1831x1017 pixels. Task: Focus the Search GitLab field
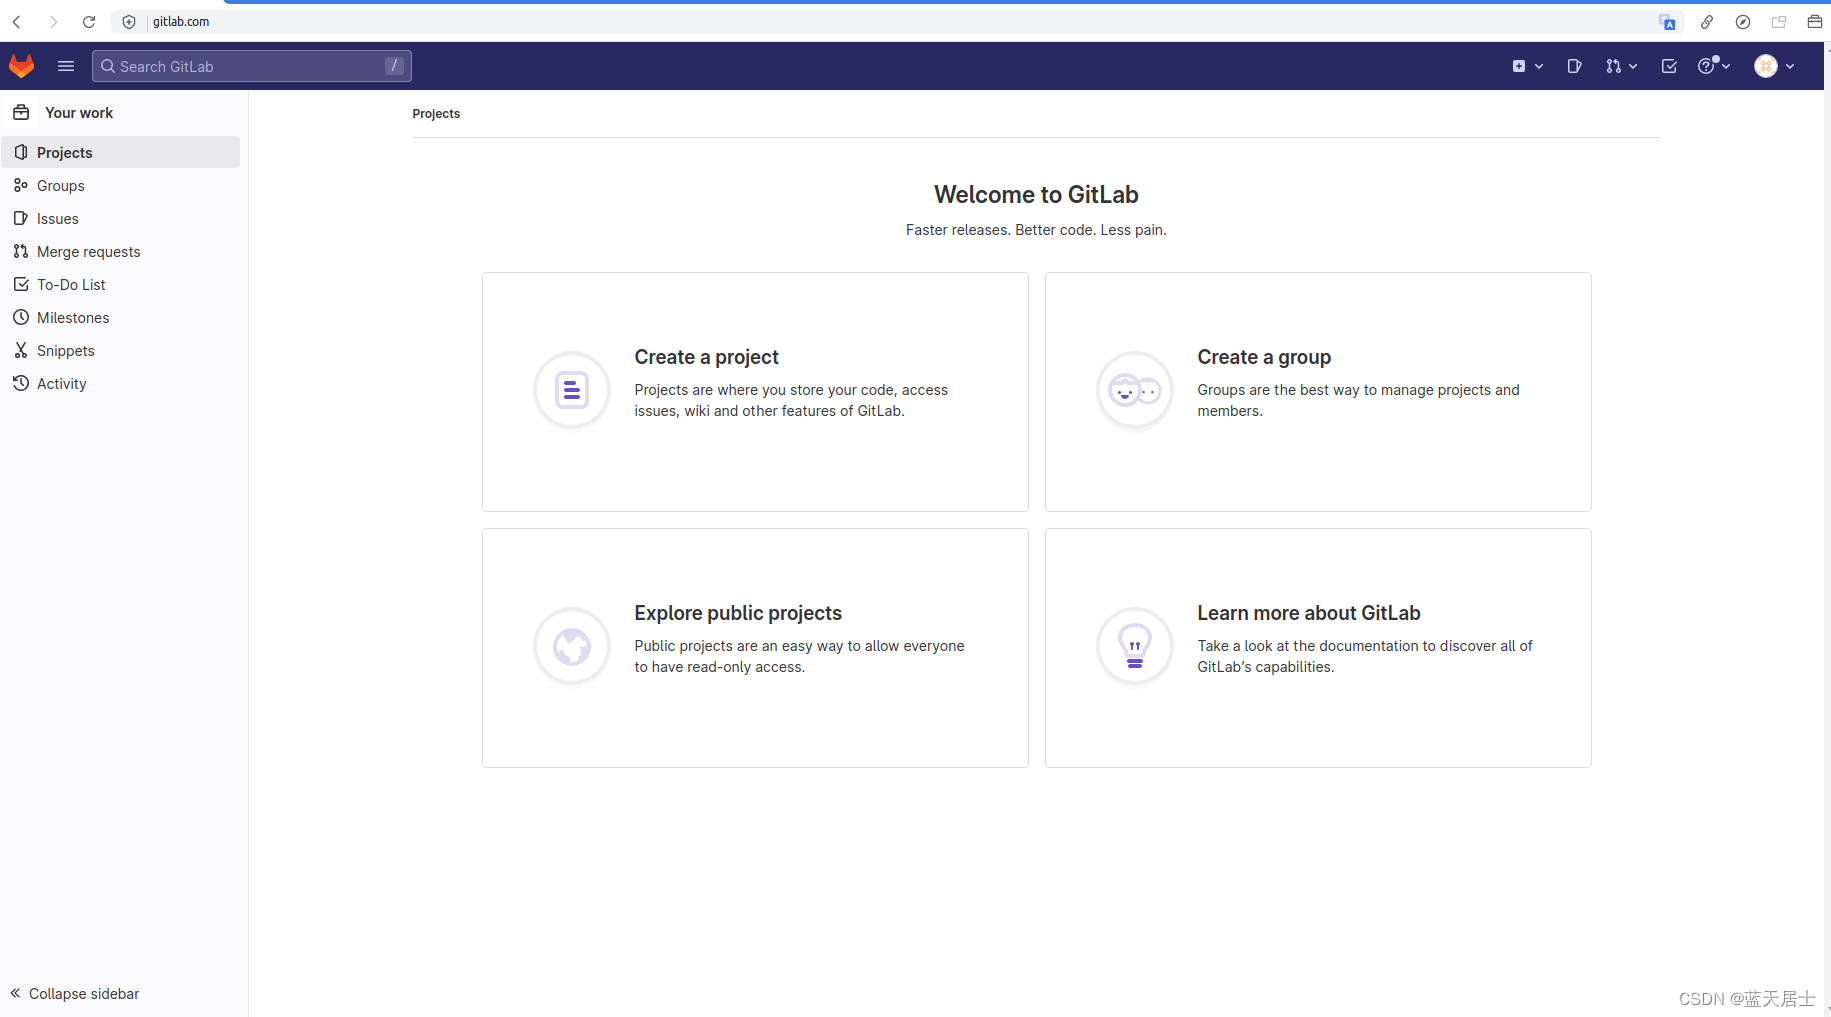[252, 66]
